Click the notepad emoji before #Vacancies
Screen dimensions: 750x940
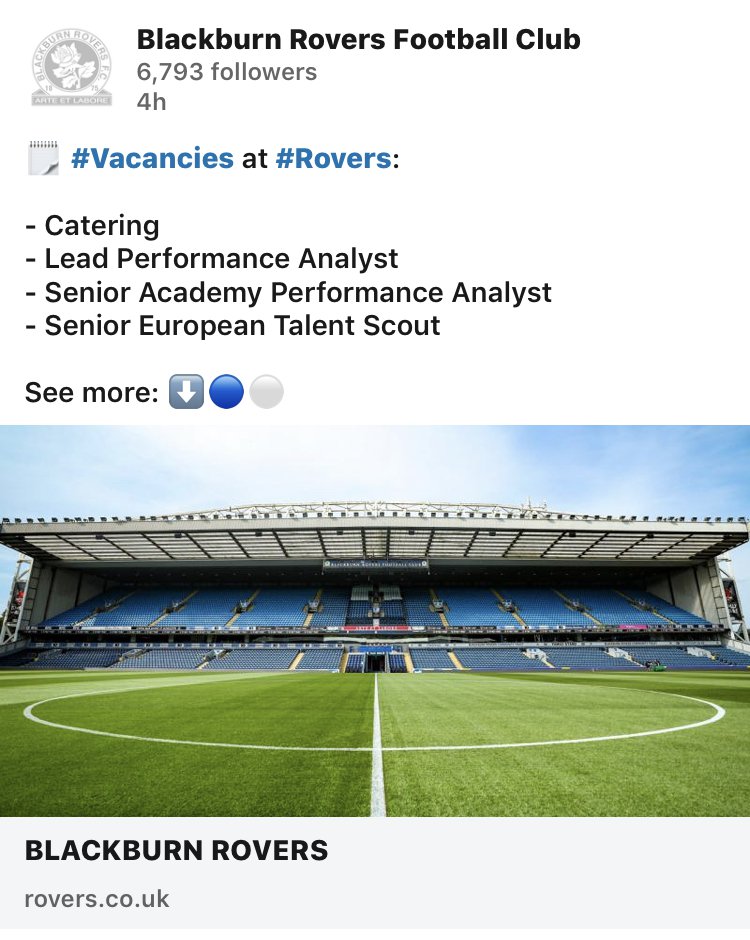tap(43, 159)
